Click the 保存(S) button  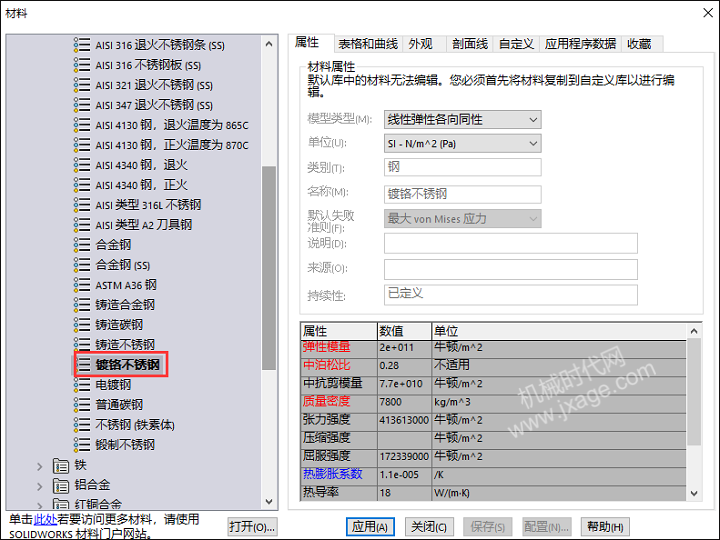(487, 526)
